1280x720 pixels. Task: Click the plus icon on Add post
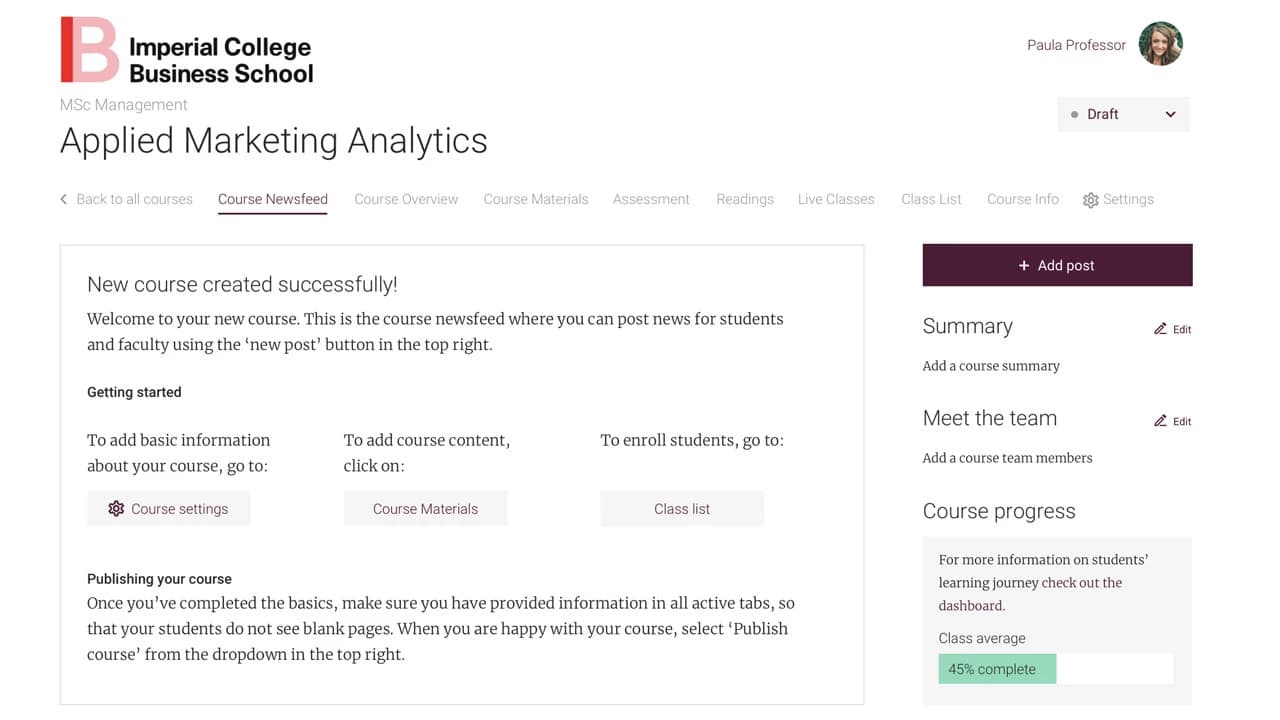pyautogui.click(x=1023, y=265)
